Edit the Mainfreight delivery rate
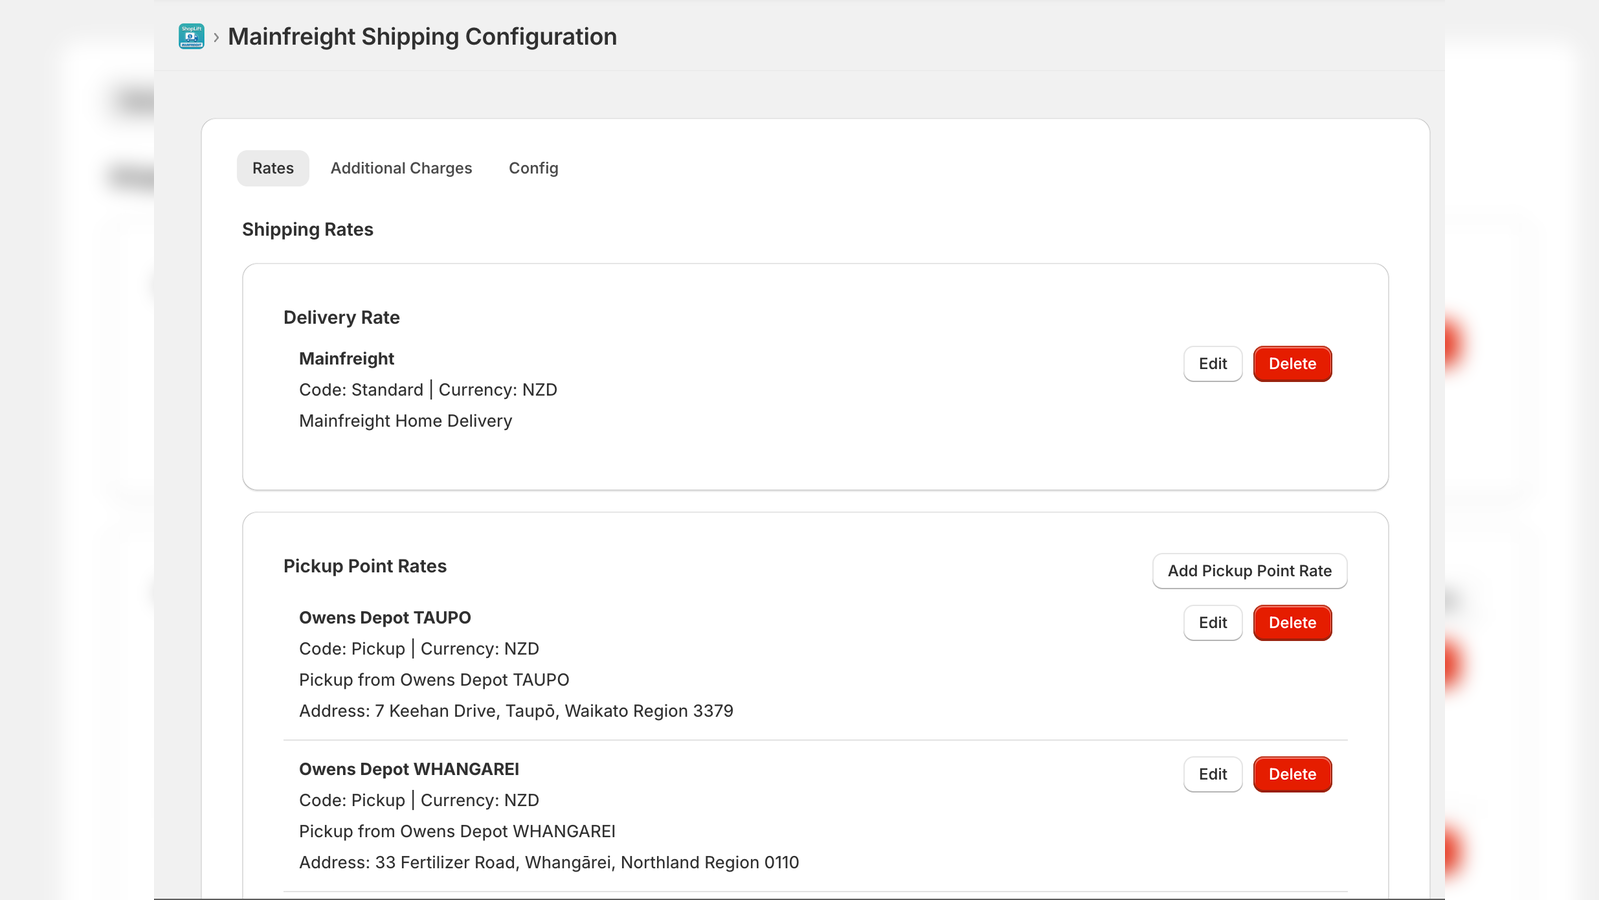The image size is (1600, 900). 1212,363
